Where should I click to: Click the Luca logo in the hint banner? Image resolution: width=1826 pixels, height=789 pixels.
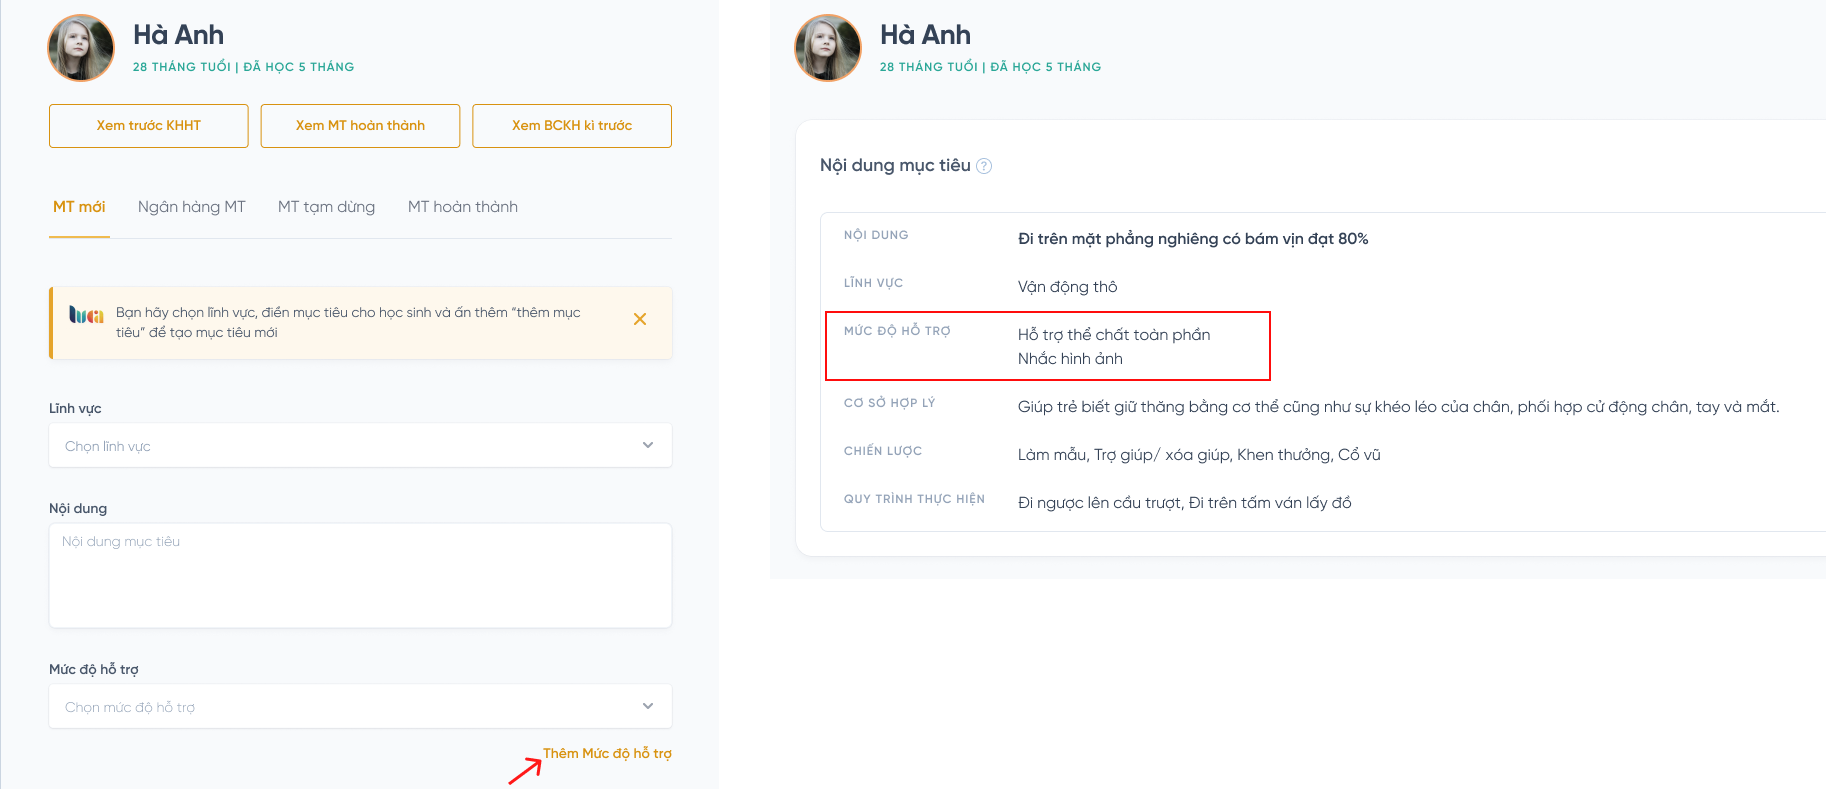point(86,314)
